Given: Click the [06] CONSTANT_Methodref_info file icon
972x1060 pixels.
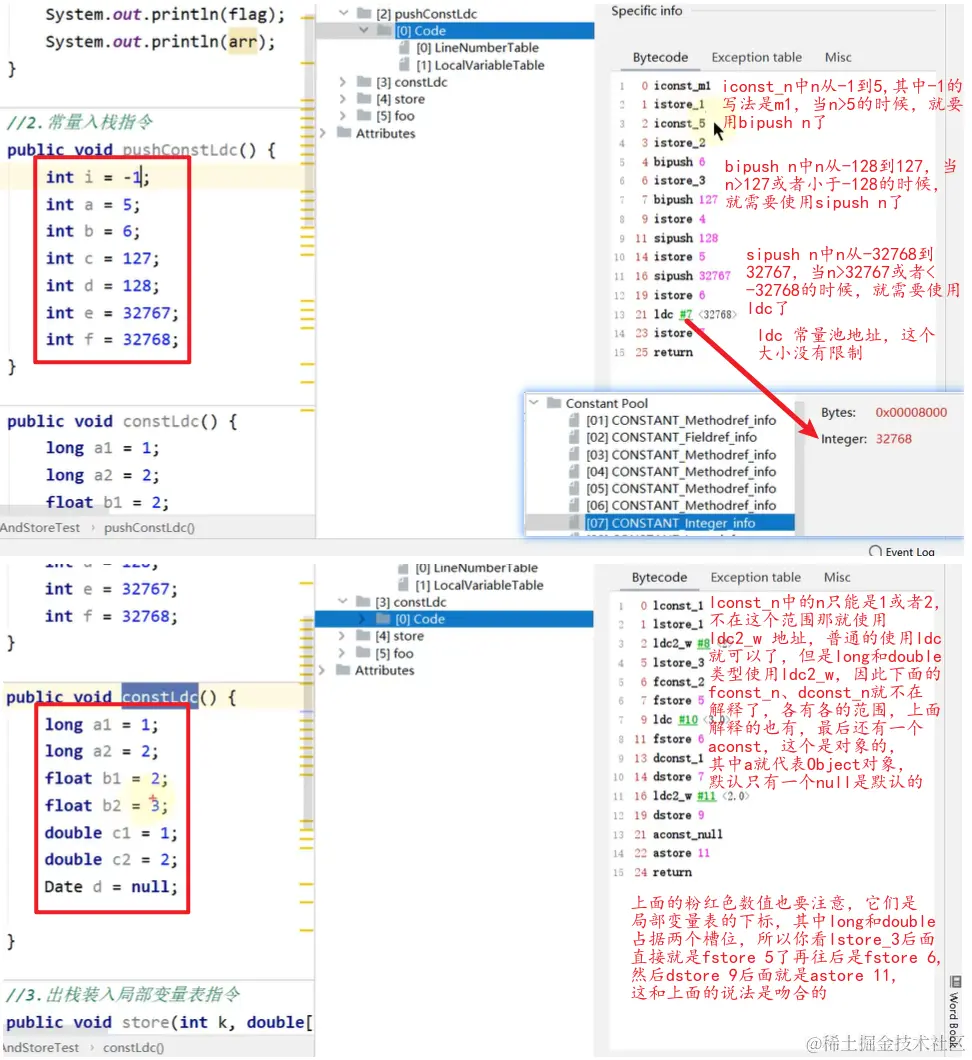Looking at the screenshot, I should 574,505.
